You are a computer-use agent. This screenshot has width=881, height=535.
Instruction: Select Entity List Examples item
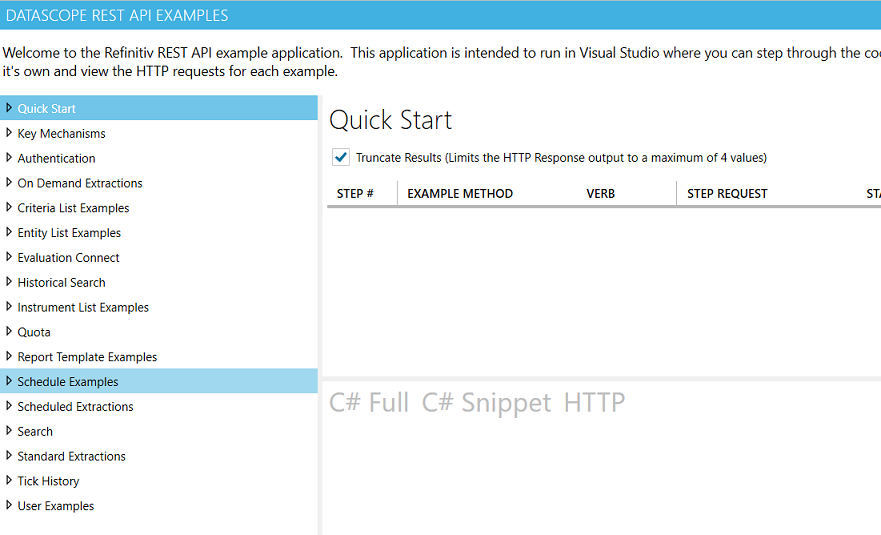point(69,233)
